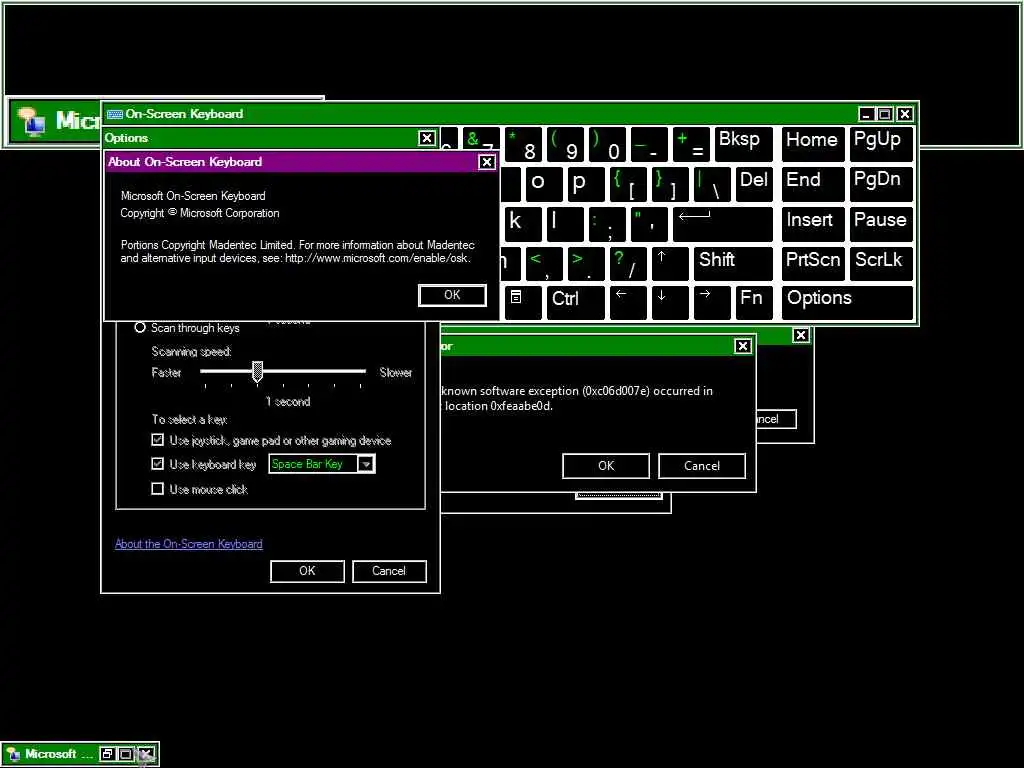Click the Insert key on keyboard
The width and height of the screenshot is (1024, 768).
[813, 225]
